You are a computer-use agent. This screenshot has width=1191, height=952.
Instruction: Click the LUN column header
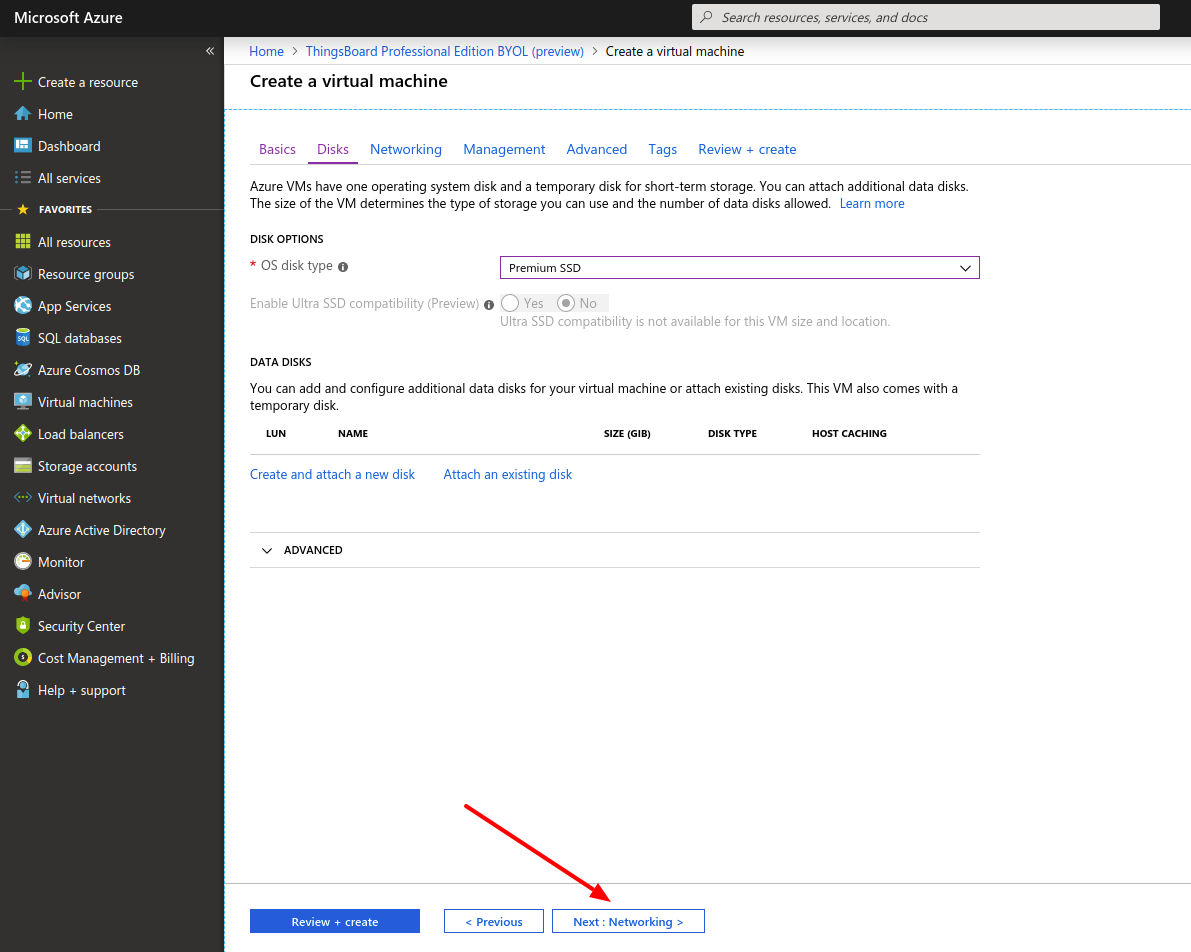pos(276,433)
